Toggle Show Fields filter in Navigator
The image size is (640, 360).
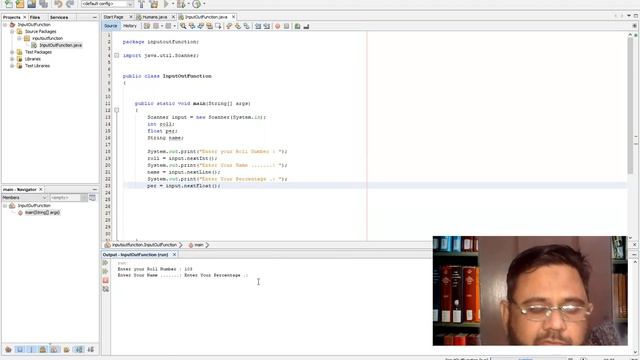20,349
